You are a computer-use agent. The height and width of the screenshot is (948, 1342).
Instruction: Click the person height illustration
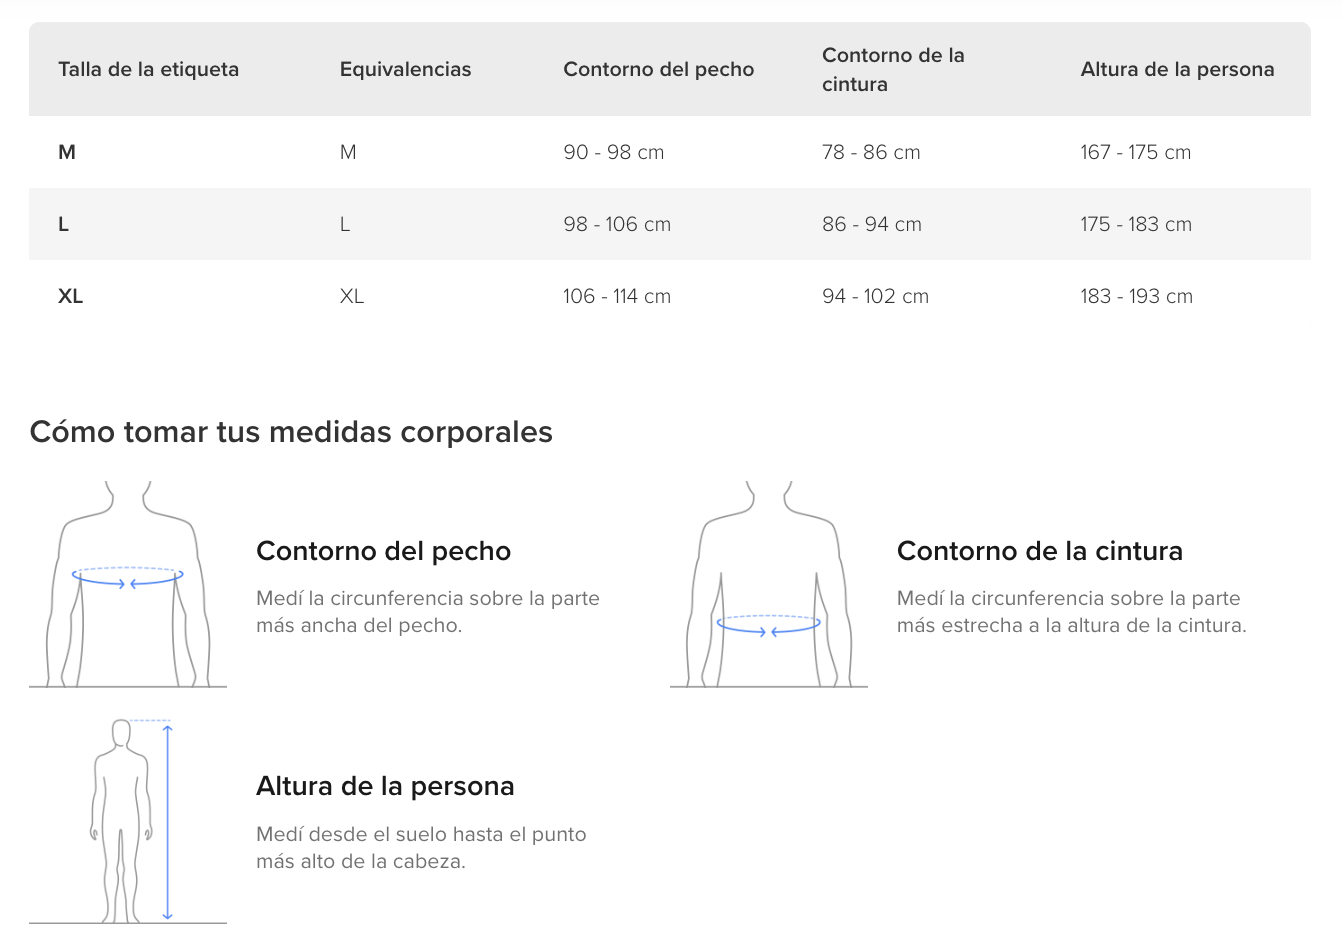(x=128, y=820)
